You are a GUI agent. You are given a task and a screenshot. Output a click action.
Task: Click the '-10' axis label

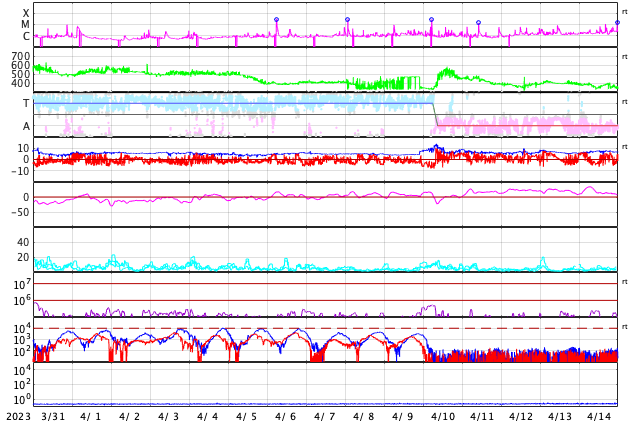tap(21, 171)
